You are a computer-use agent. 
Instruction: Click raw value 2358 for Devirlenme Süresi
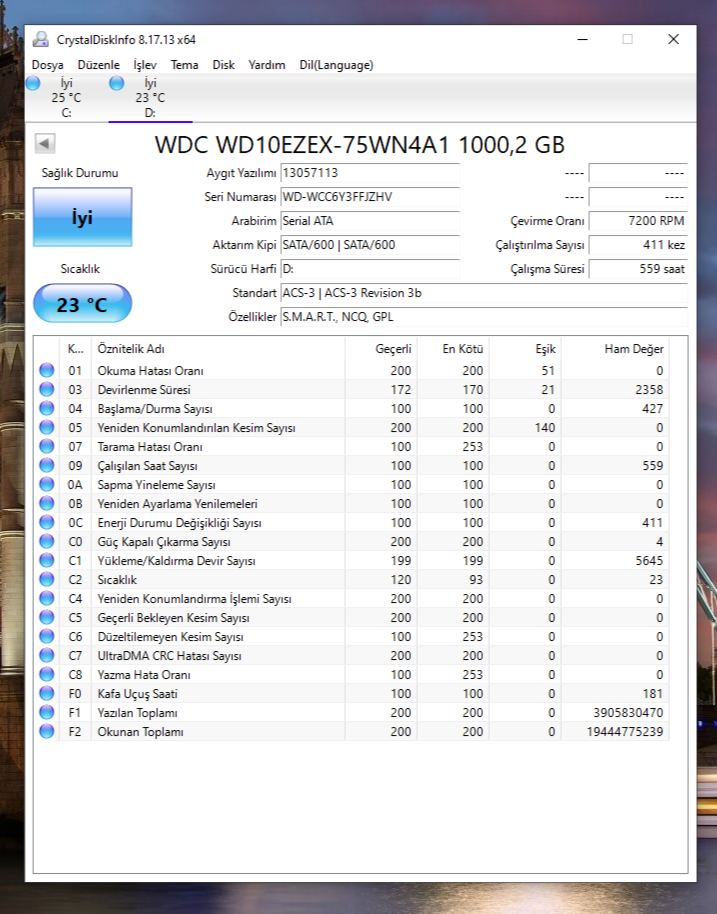point(649,389)
